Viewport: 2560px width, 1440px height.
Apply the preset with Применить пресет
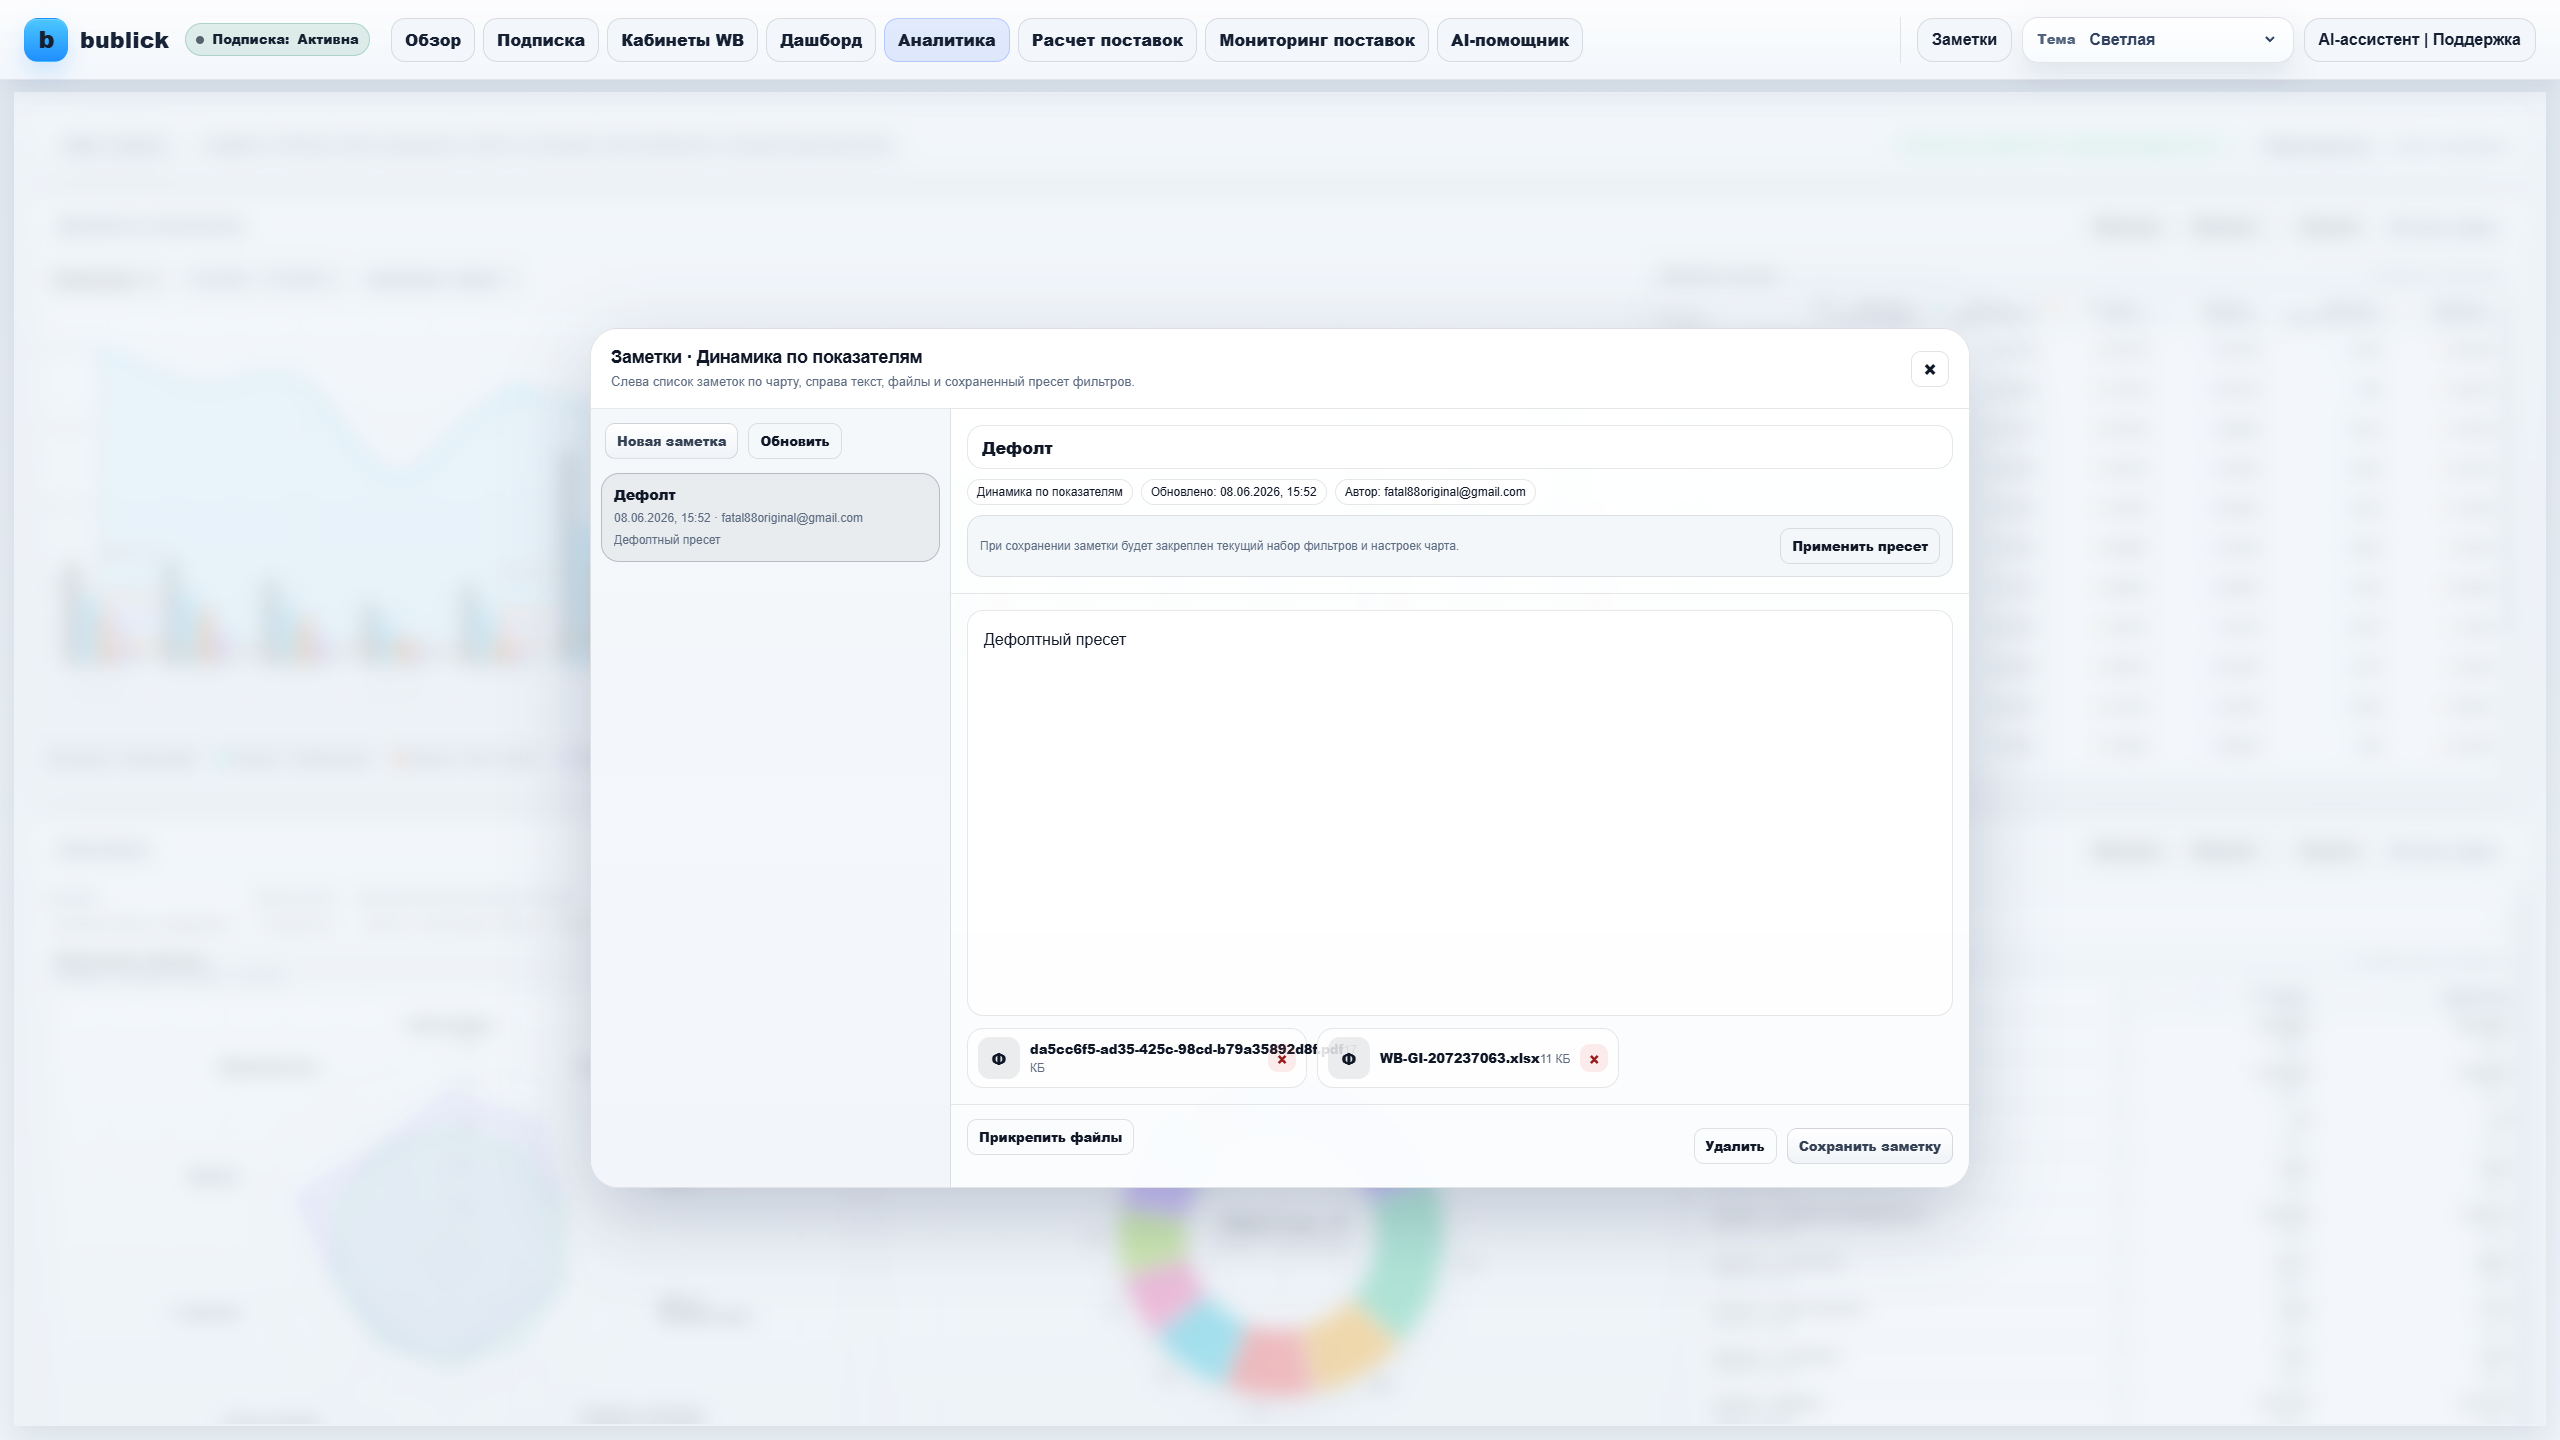click(x=1859, y=546)
